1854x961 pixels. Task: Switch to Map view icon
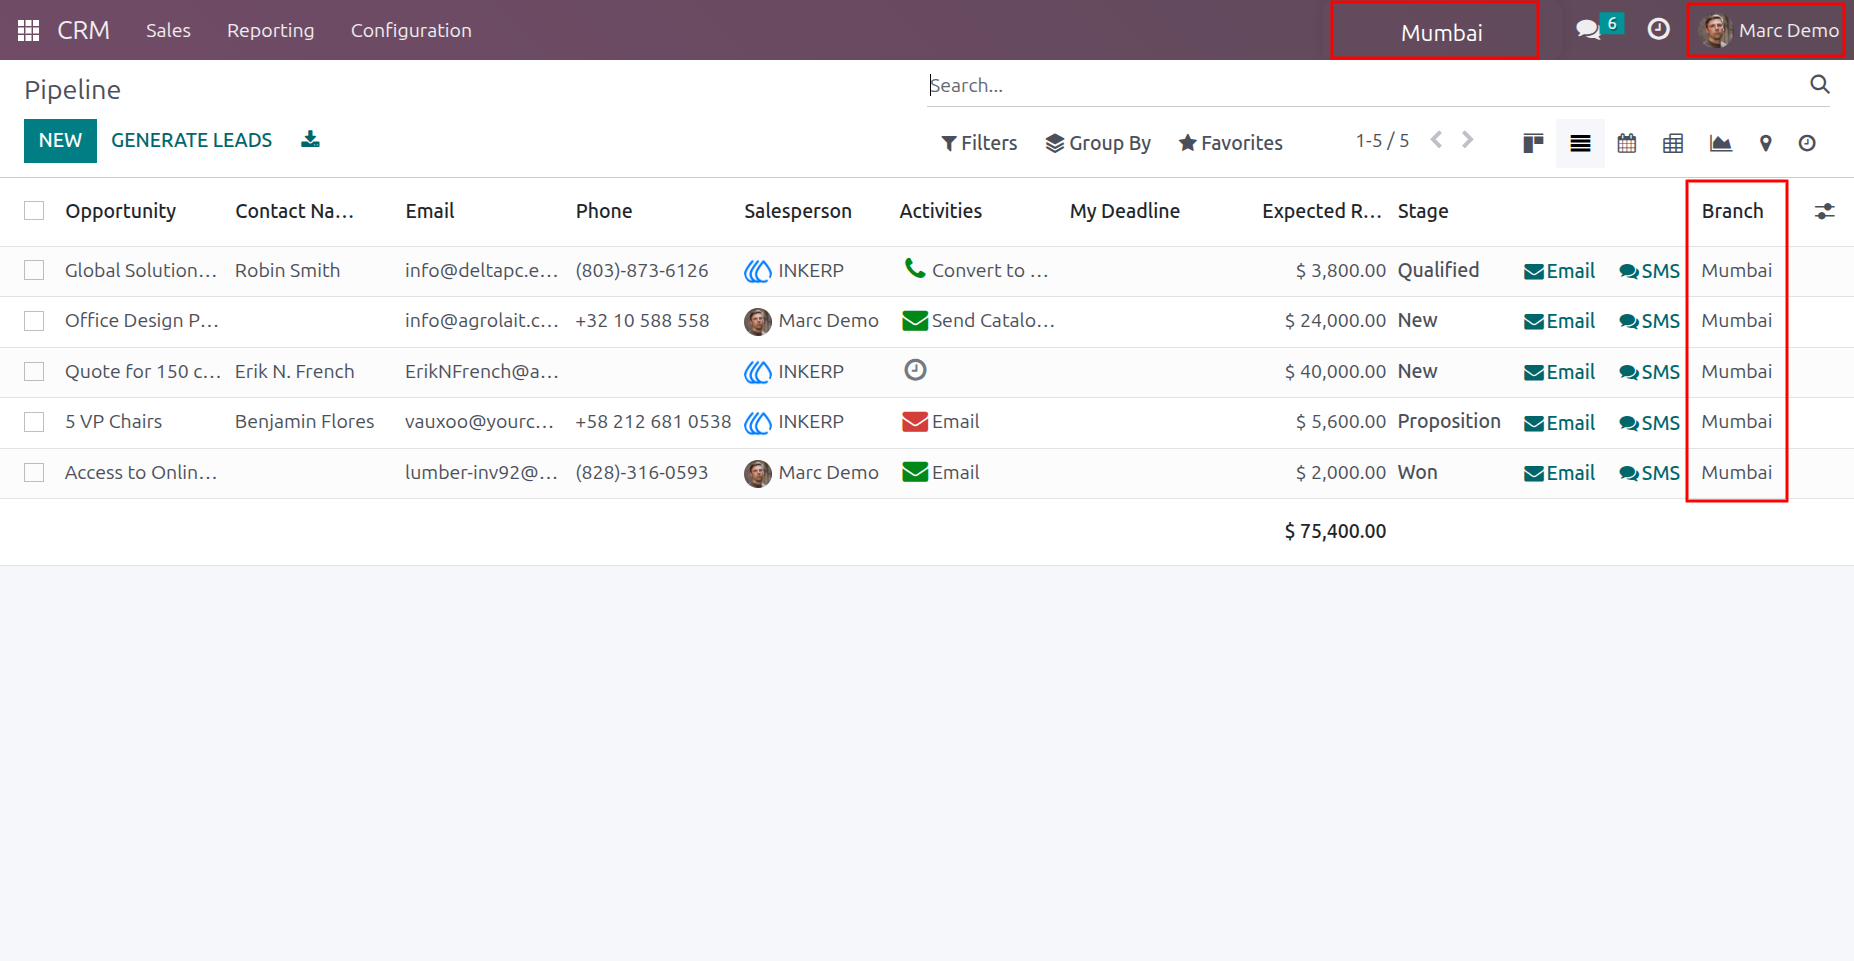pyautogui.click(x=1766, y=143)
